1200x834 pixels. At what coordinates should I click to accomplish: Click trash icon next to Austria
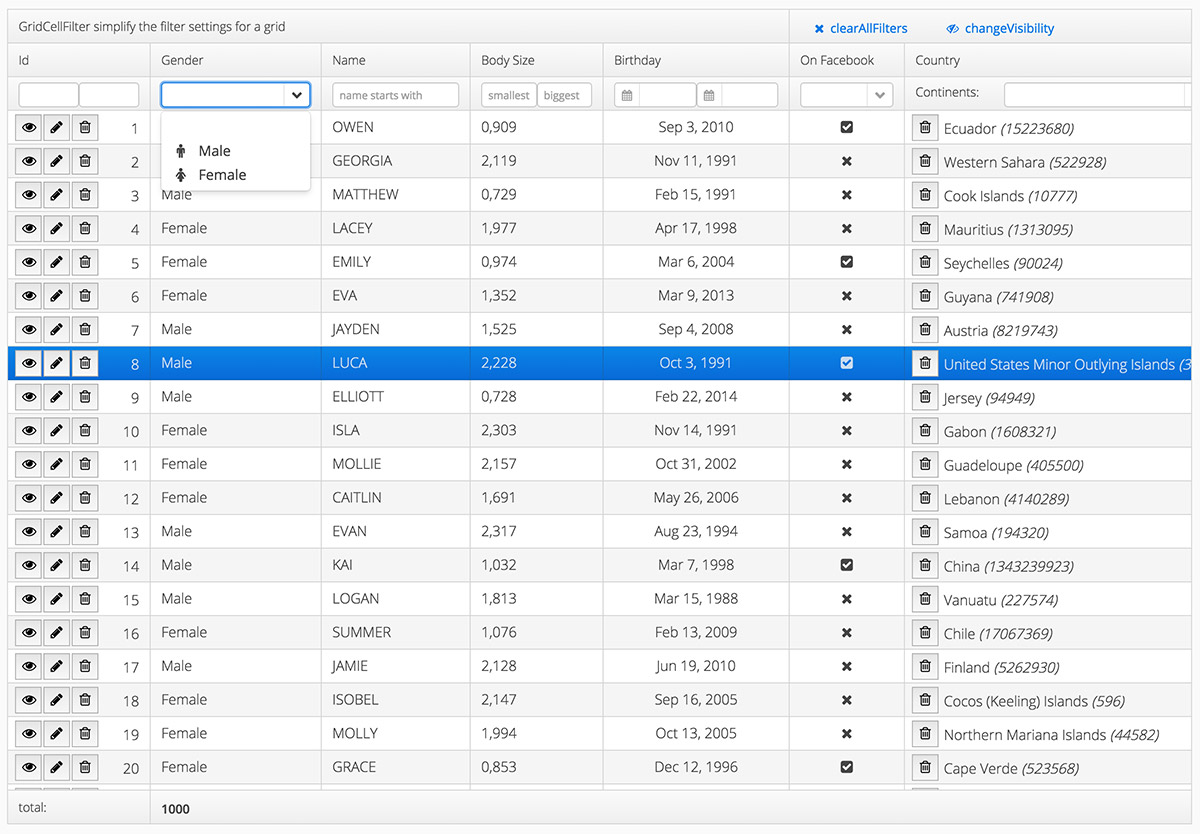coord(925,330)
